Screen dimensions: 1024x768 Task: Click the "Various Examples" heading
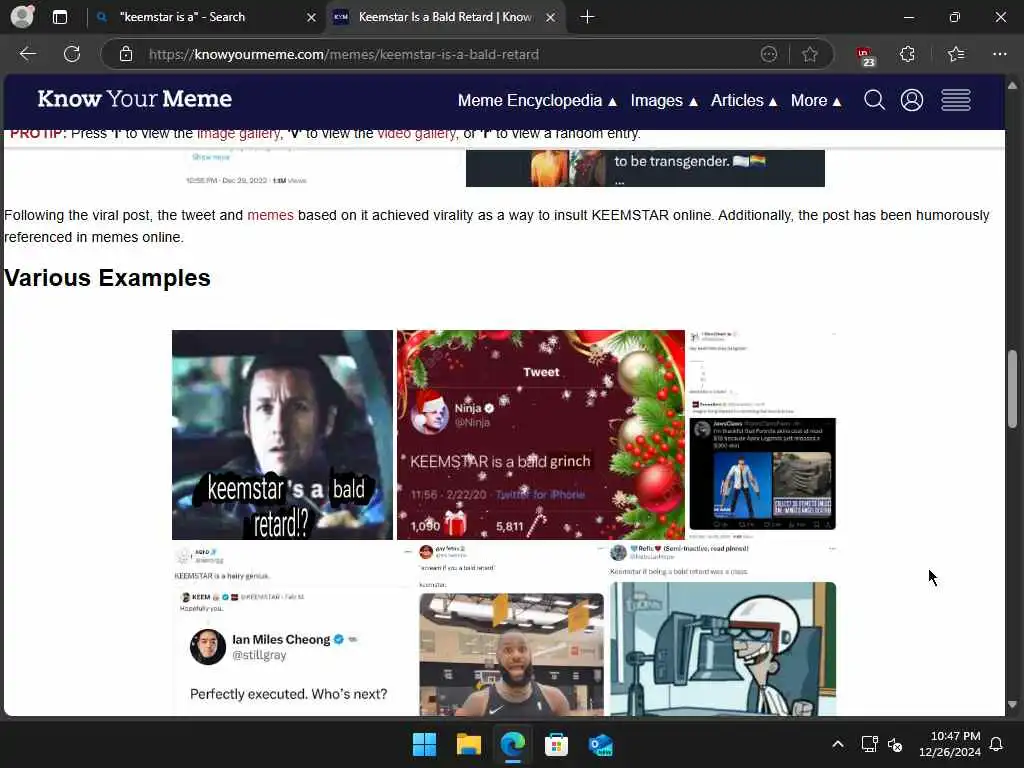click(x=107, y=278)
